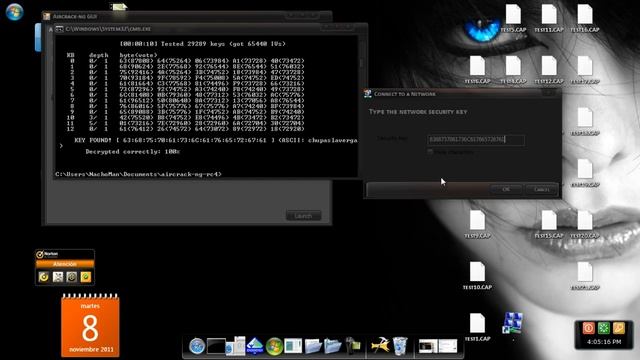Select the TEST18.CAP desktop file
The width and height of the screenshot is (640, 360).
click(585, 122)
